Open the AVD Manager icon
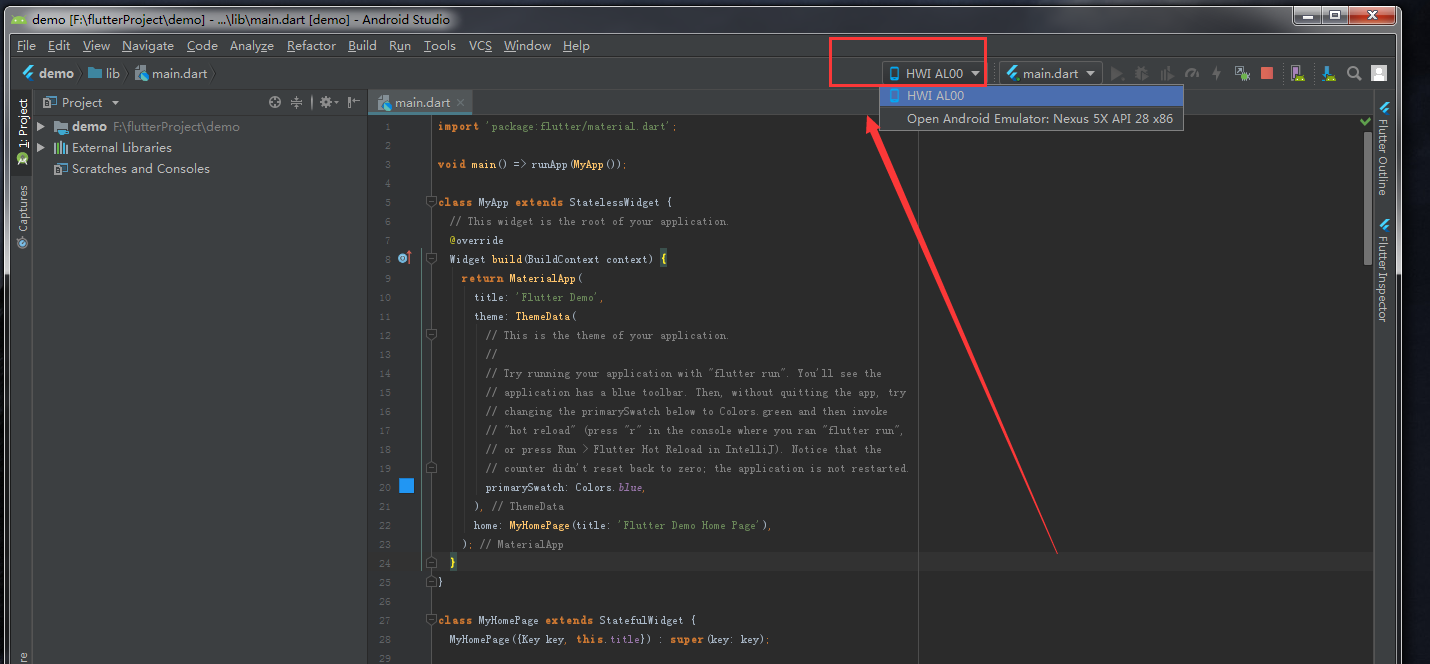 coord(1297,73)
